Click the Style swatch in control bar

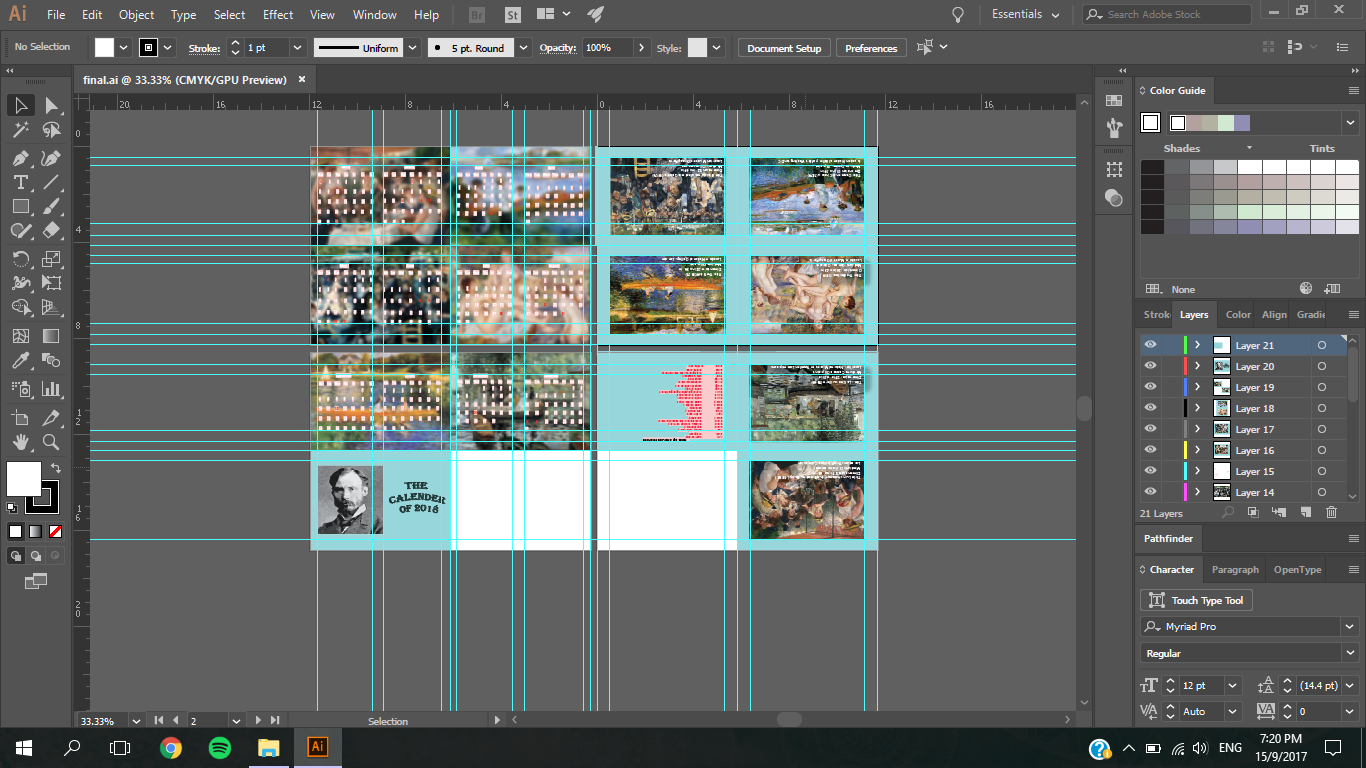tap(697, 48)
